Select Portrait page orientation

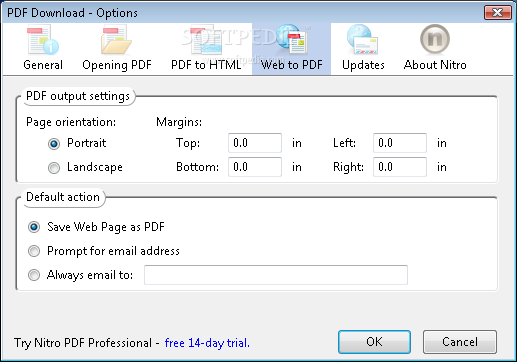click(x=54, y=144)
